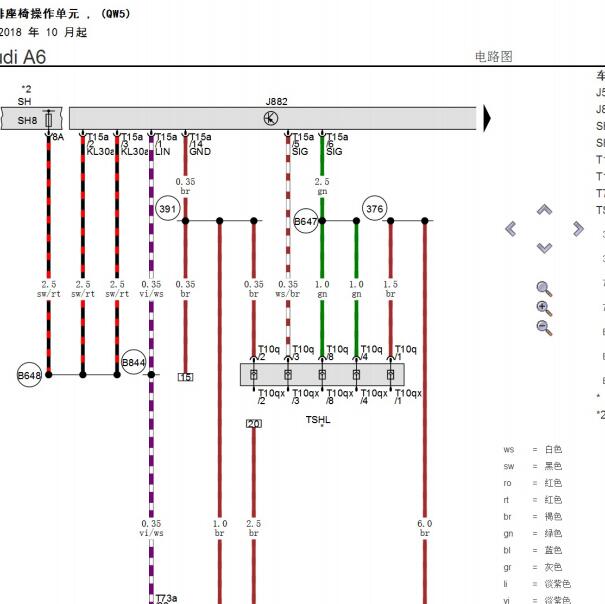Click the br 褐色 legend entry
Screen dimensions: 605x604
pyautogui.click(x=532, y=517)
